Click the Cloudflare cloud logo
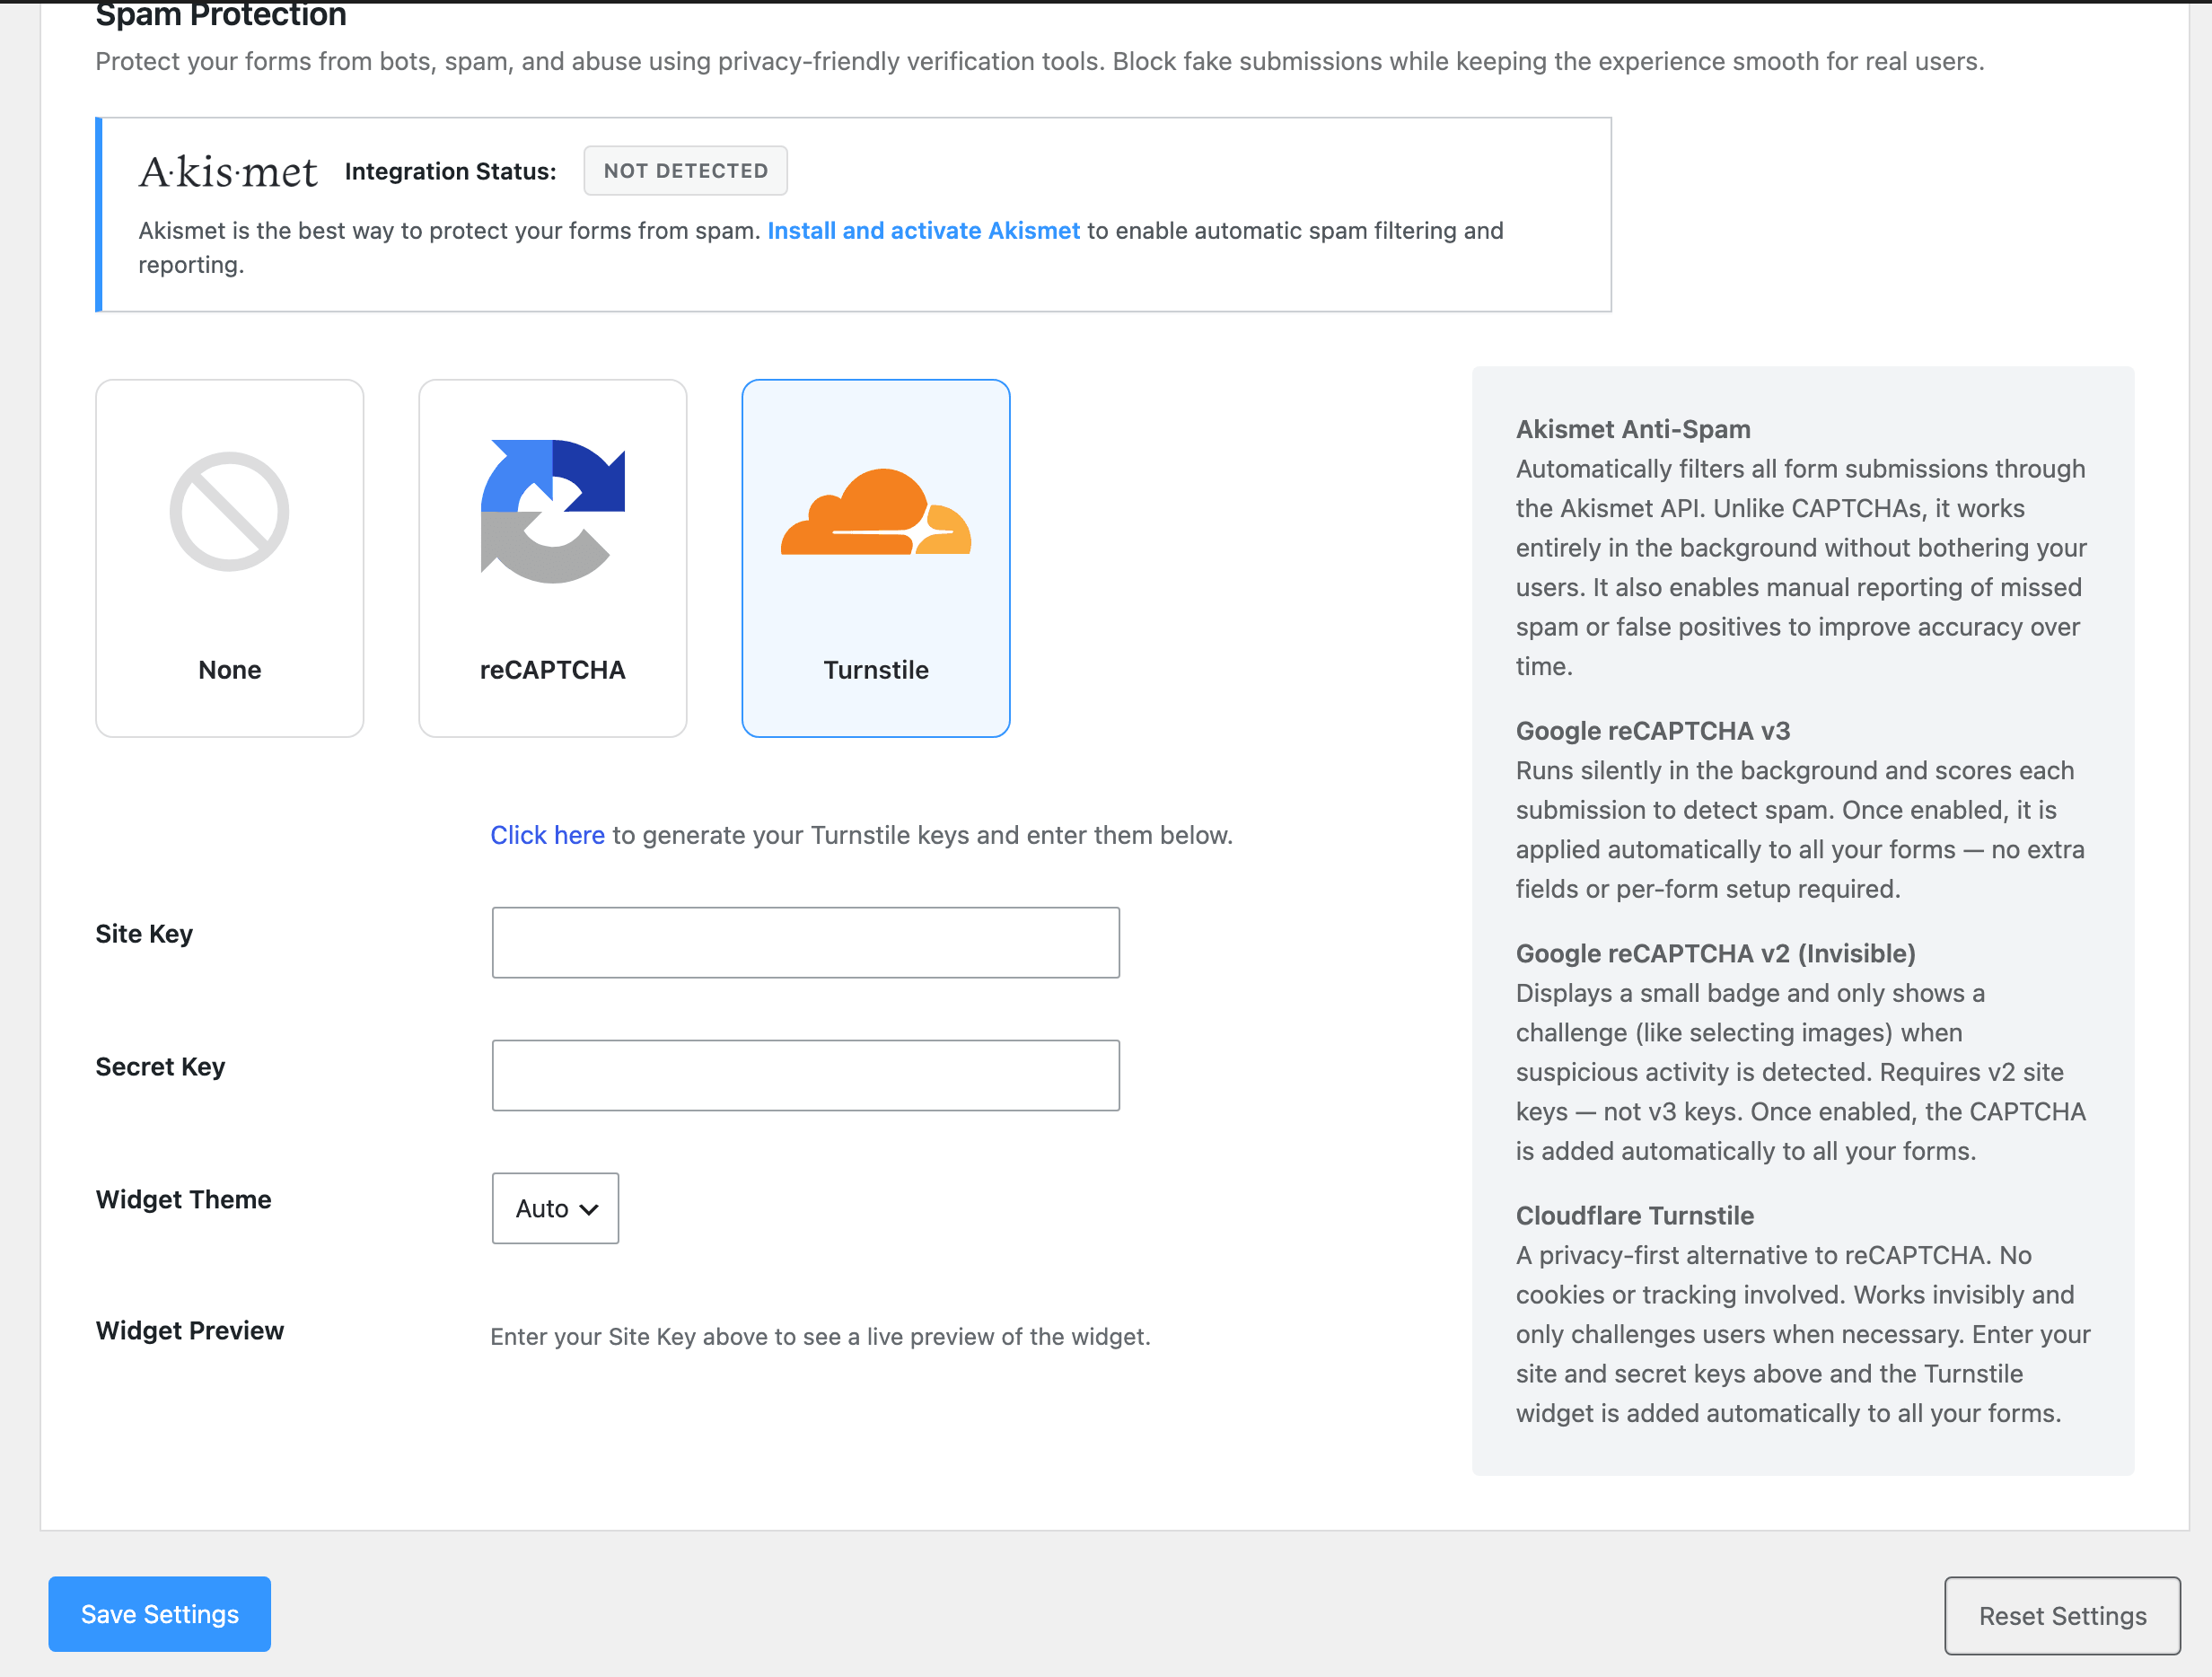The width and height of the screenshot is (2212, 1677). [876, 512]
